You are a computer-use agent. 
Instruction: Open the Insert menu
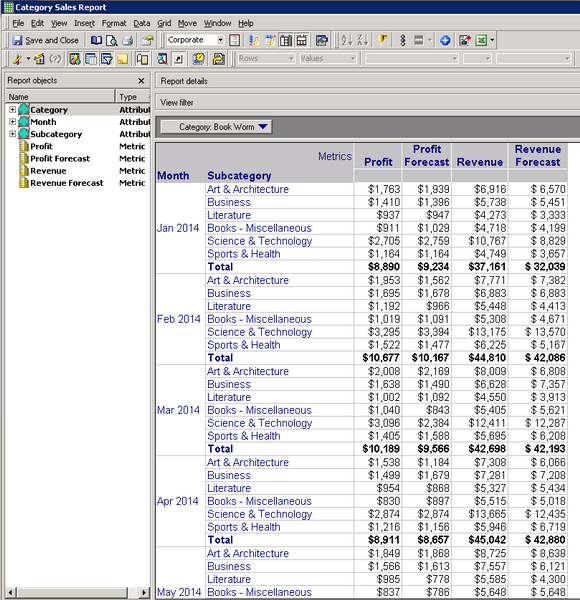click(x=84, y=23)
